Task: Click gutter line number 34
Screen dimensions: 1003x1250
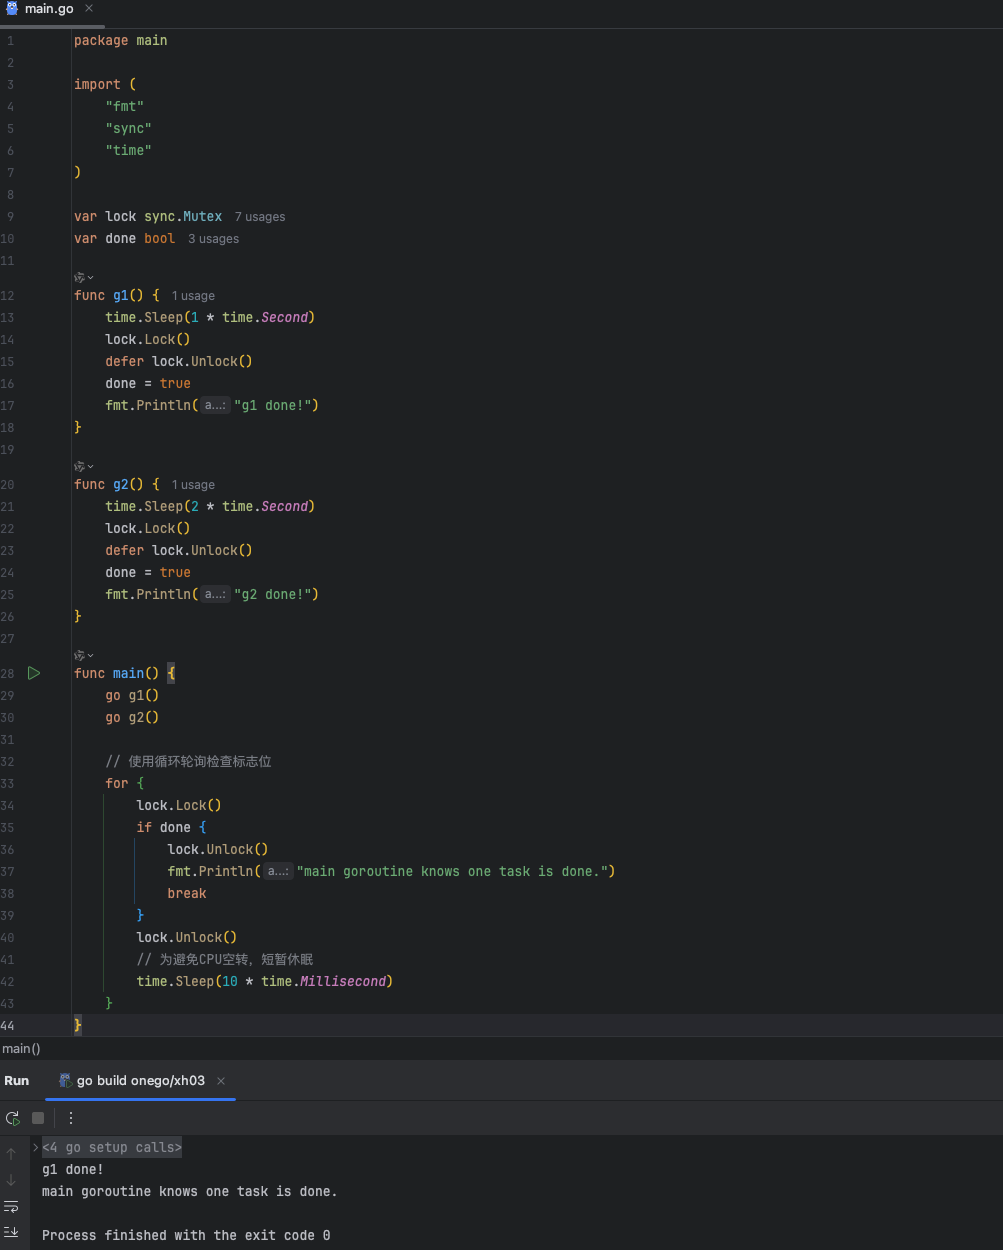Action: (8, 806)
